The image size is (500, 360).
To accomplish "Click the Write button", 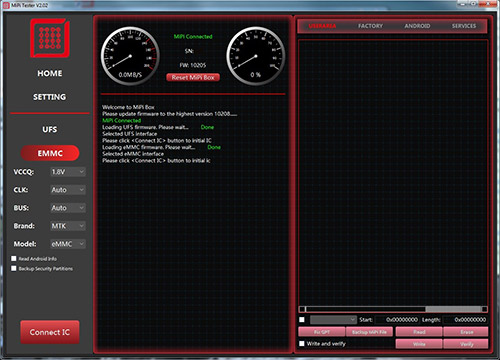I will point(419,344).
